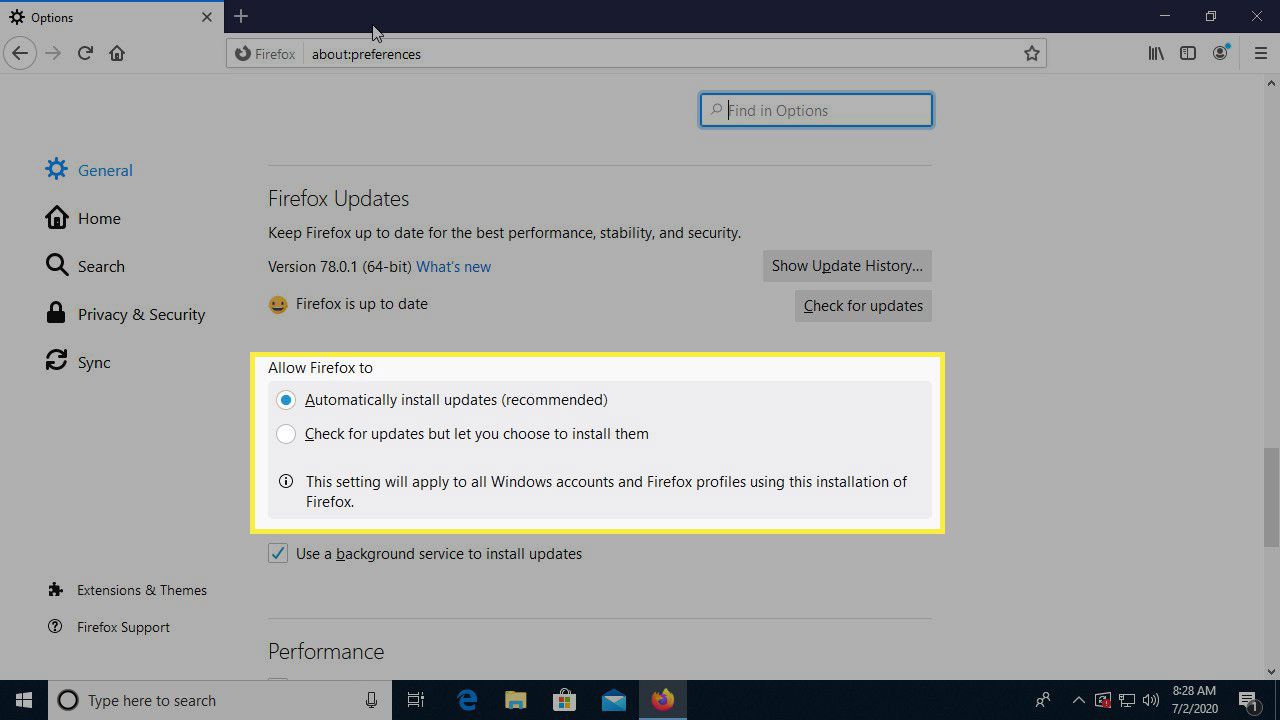Viewport: 1280px width, 720px height.
Task: Open the notification center icon
Action: (1250, 700)
